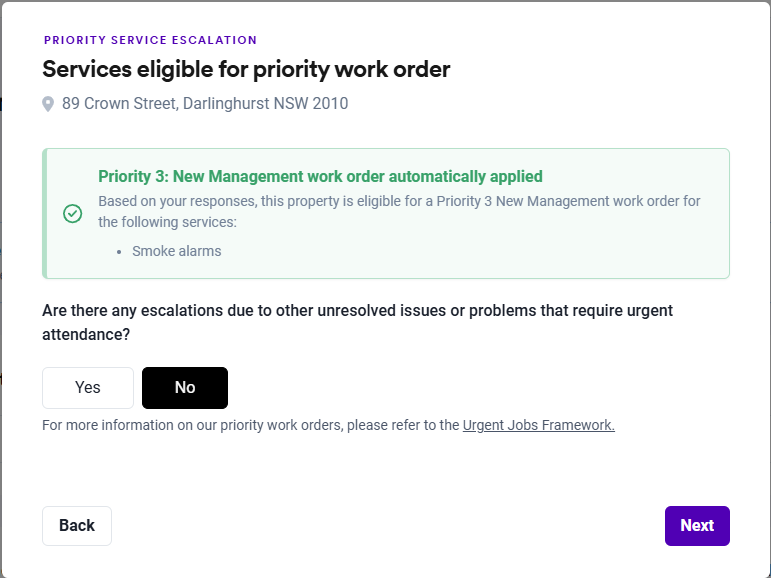The height and width of the screenshot is (578, 771).
Task: Click the green check circle icon
Action: (72, 214)
